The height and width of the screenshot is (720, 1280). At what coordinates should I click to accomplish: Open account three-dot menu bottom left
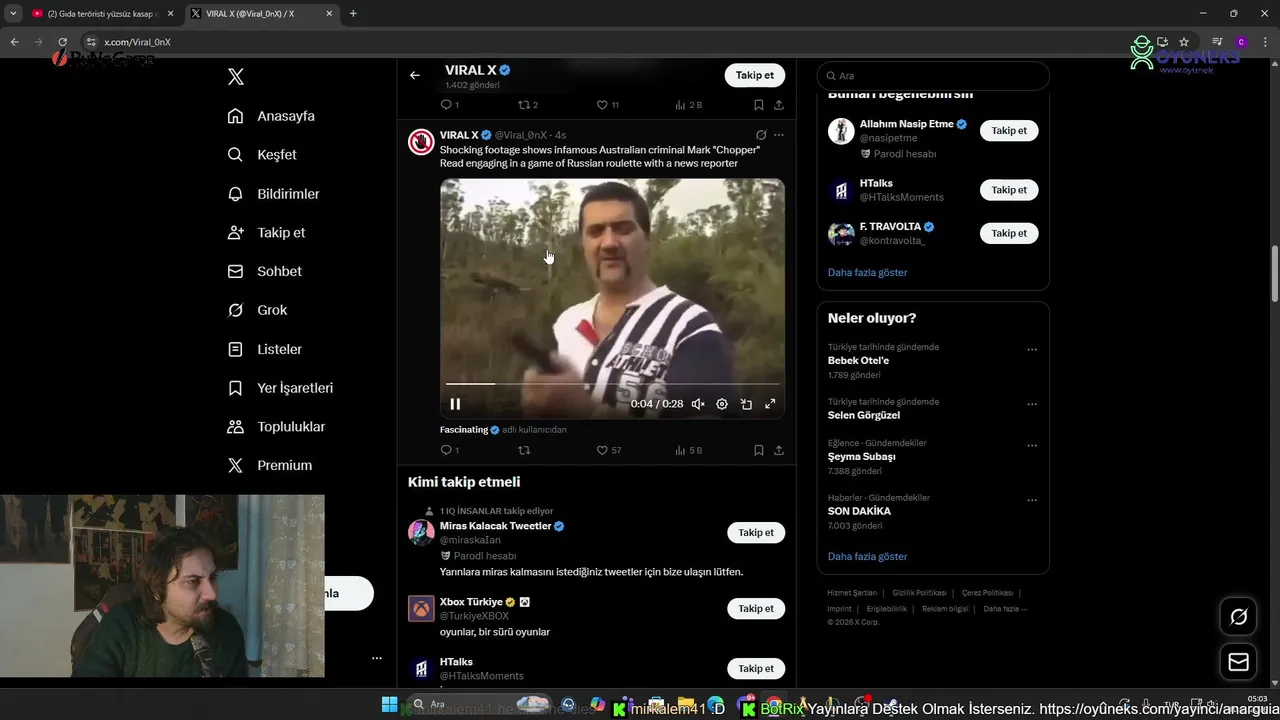pos(377,658)
